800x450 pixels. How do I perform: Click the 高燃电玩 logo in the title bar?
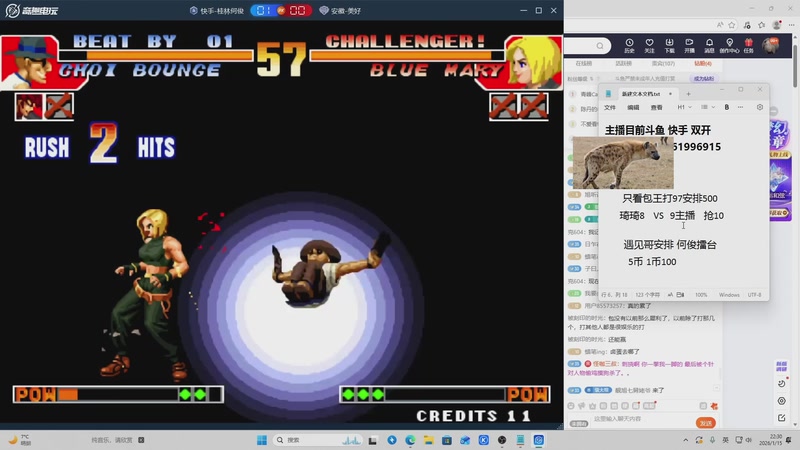pos(32,11)
